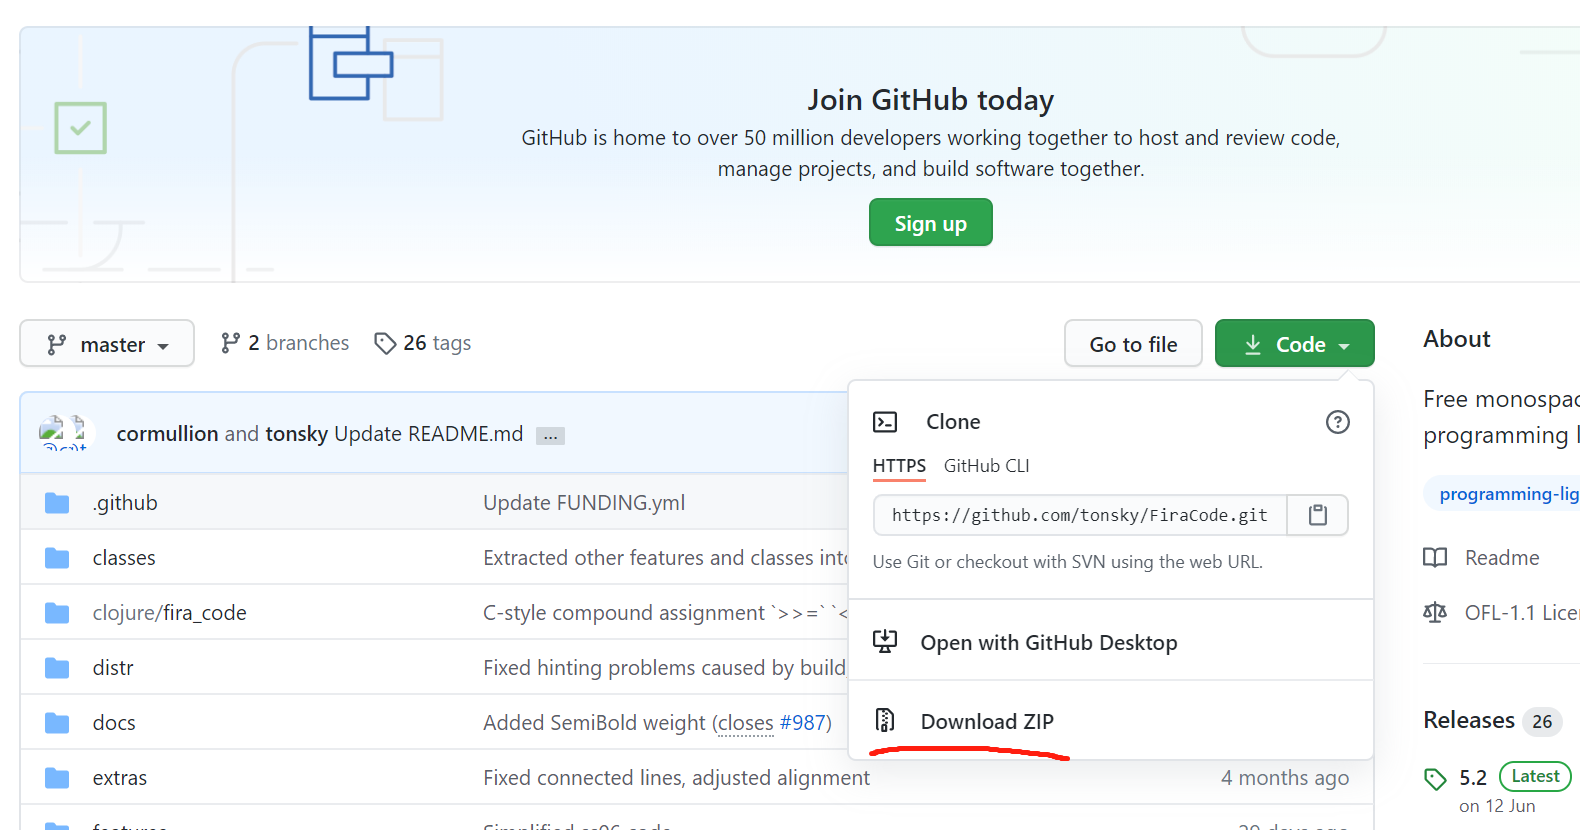The width and height of the screenshot is (1580, 830).
Task: Click the .github folder icon
Action: (x=57, y=503)
